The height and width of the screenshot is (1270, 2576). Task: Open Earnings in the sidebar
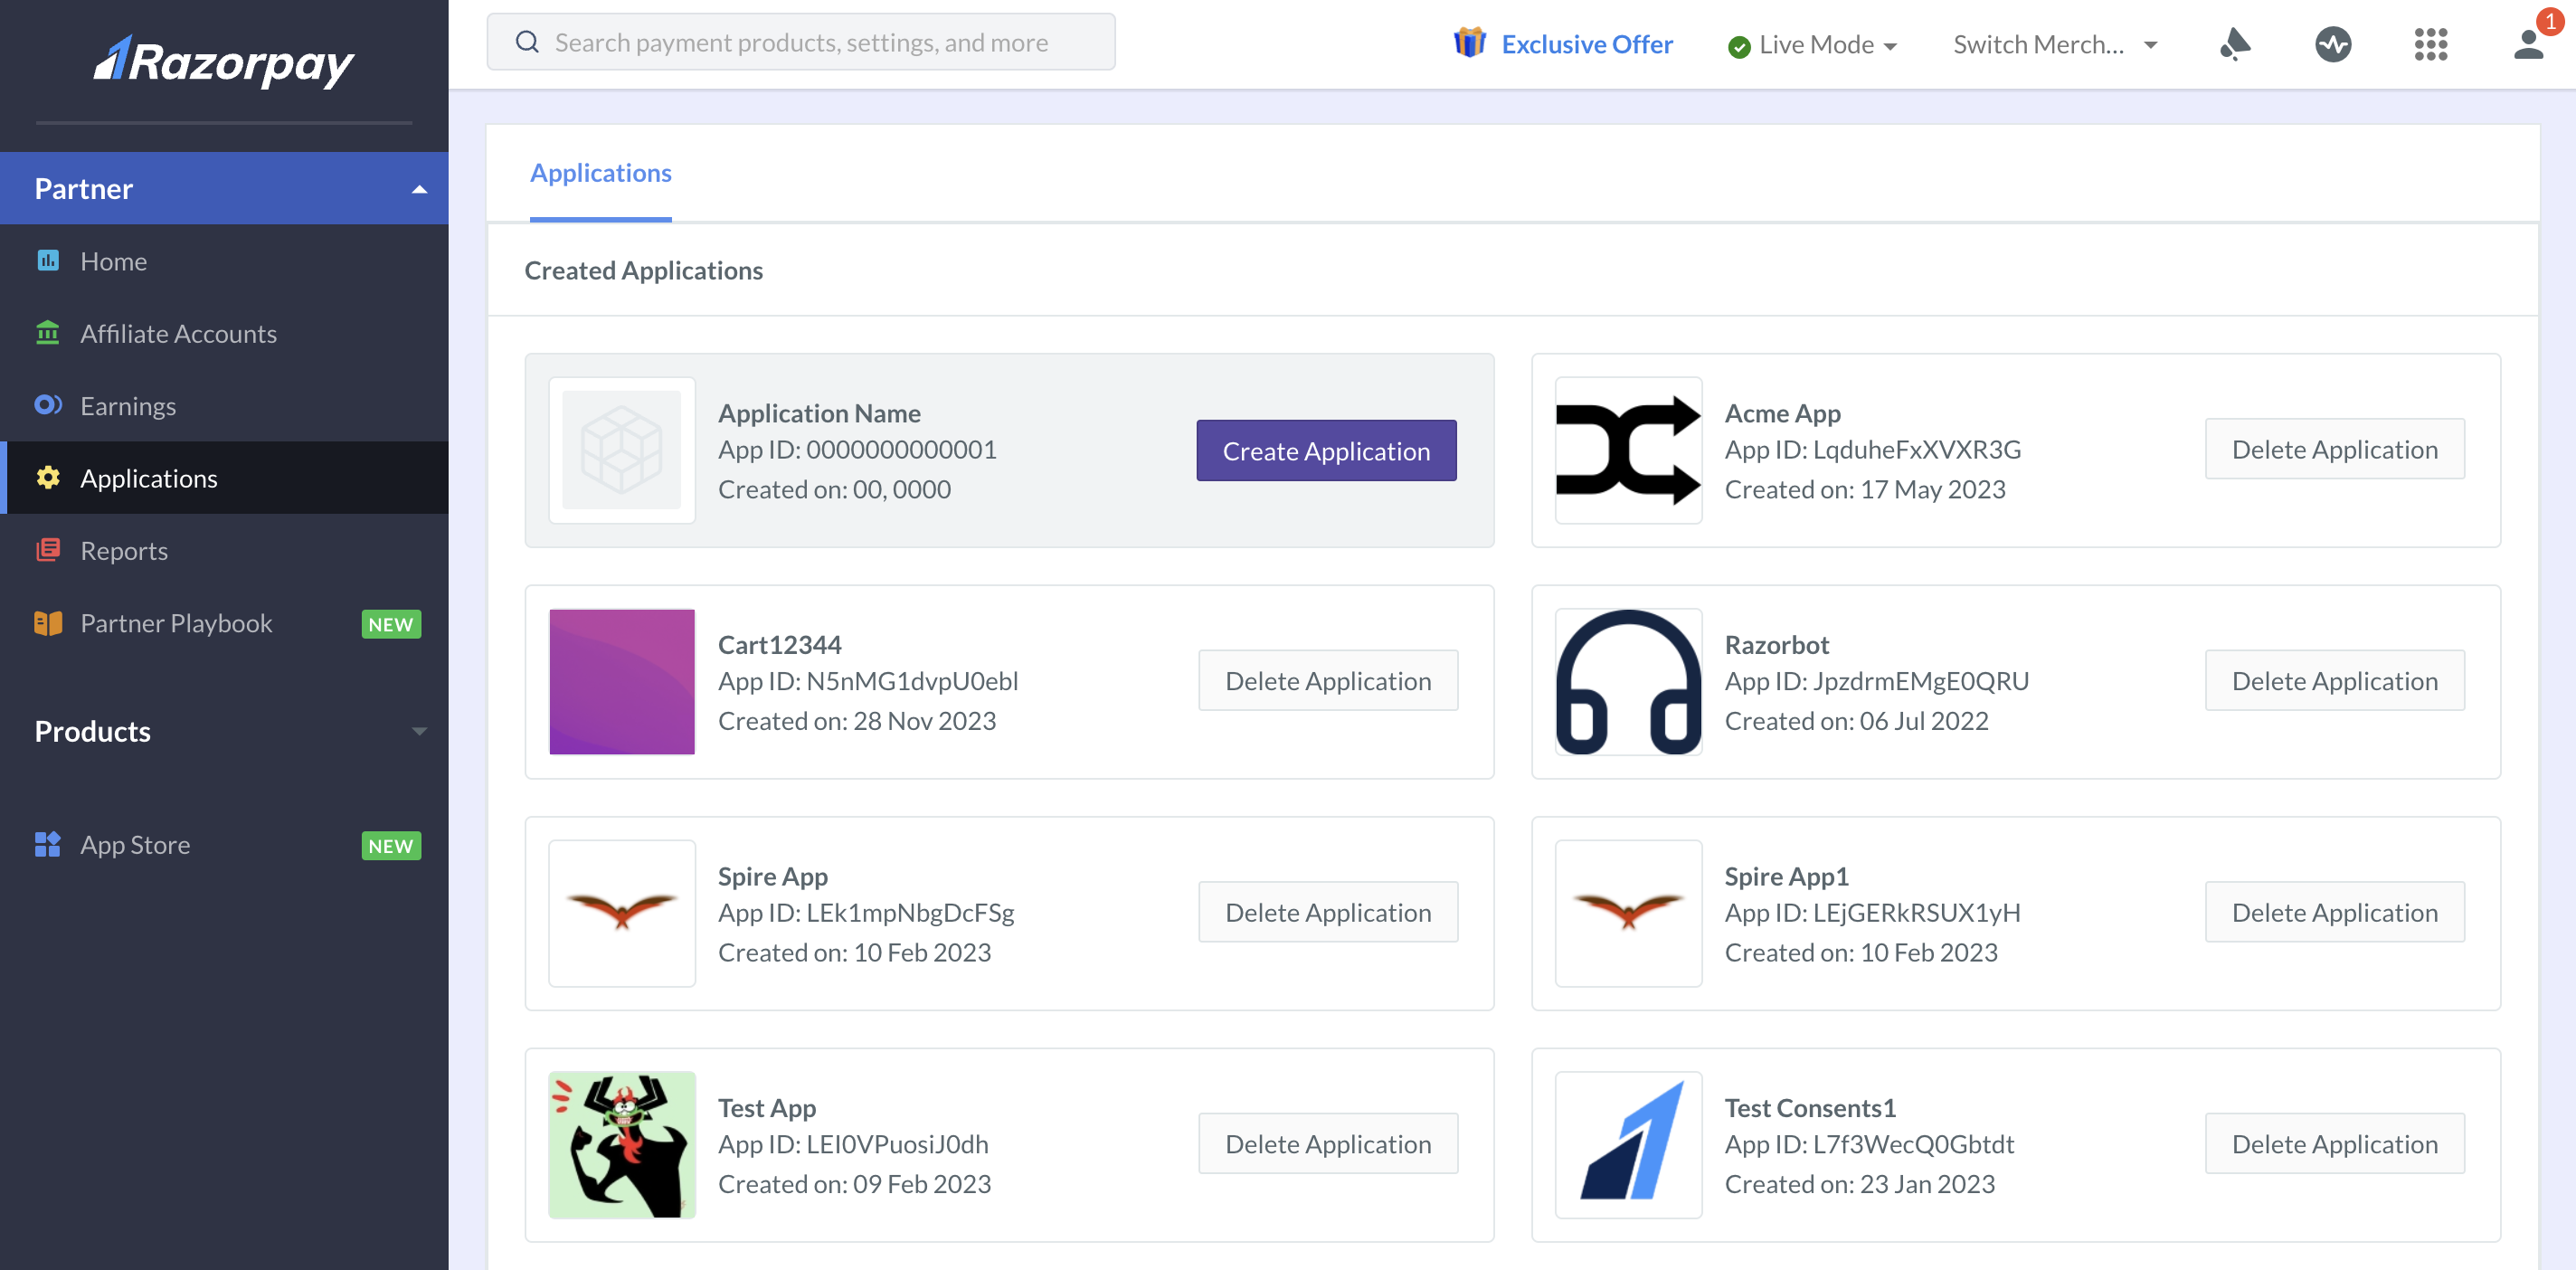point(224,405)
